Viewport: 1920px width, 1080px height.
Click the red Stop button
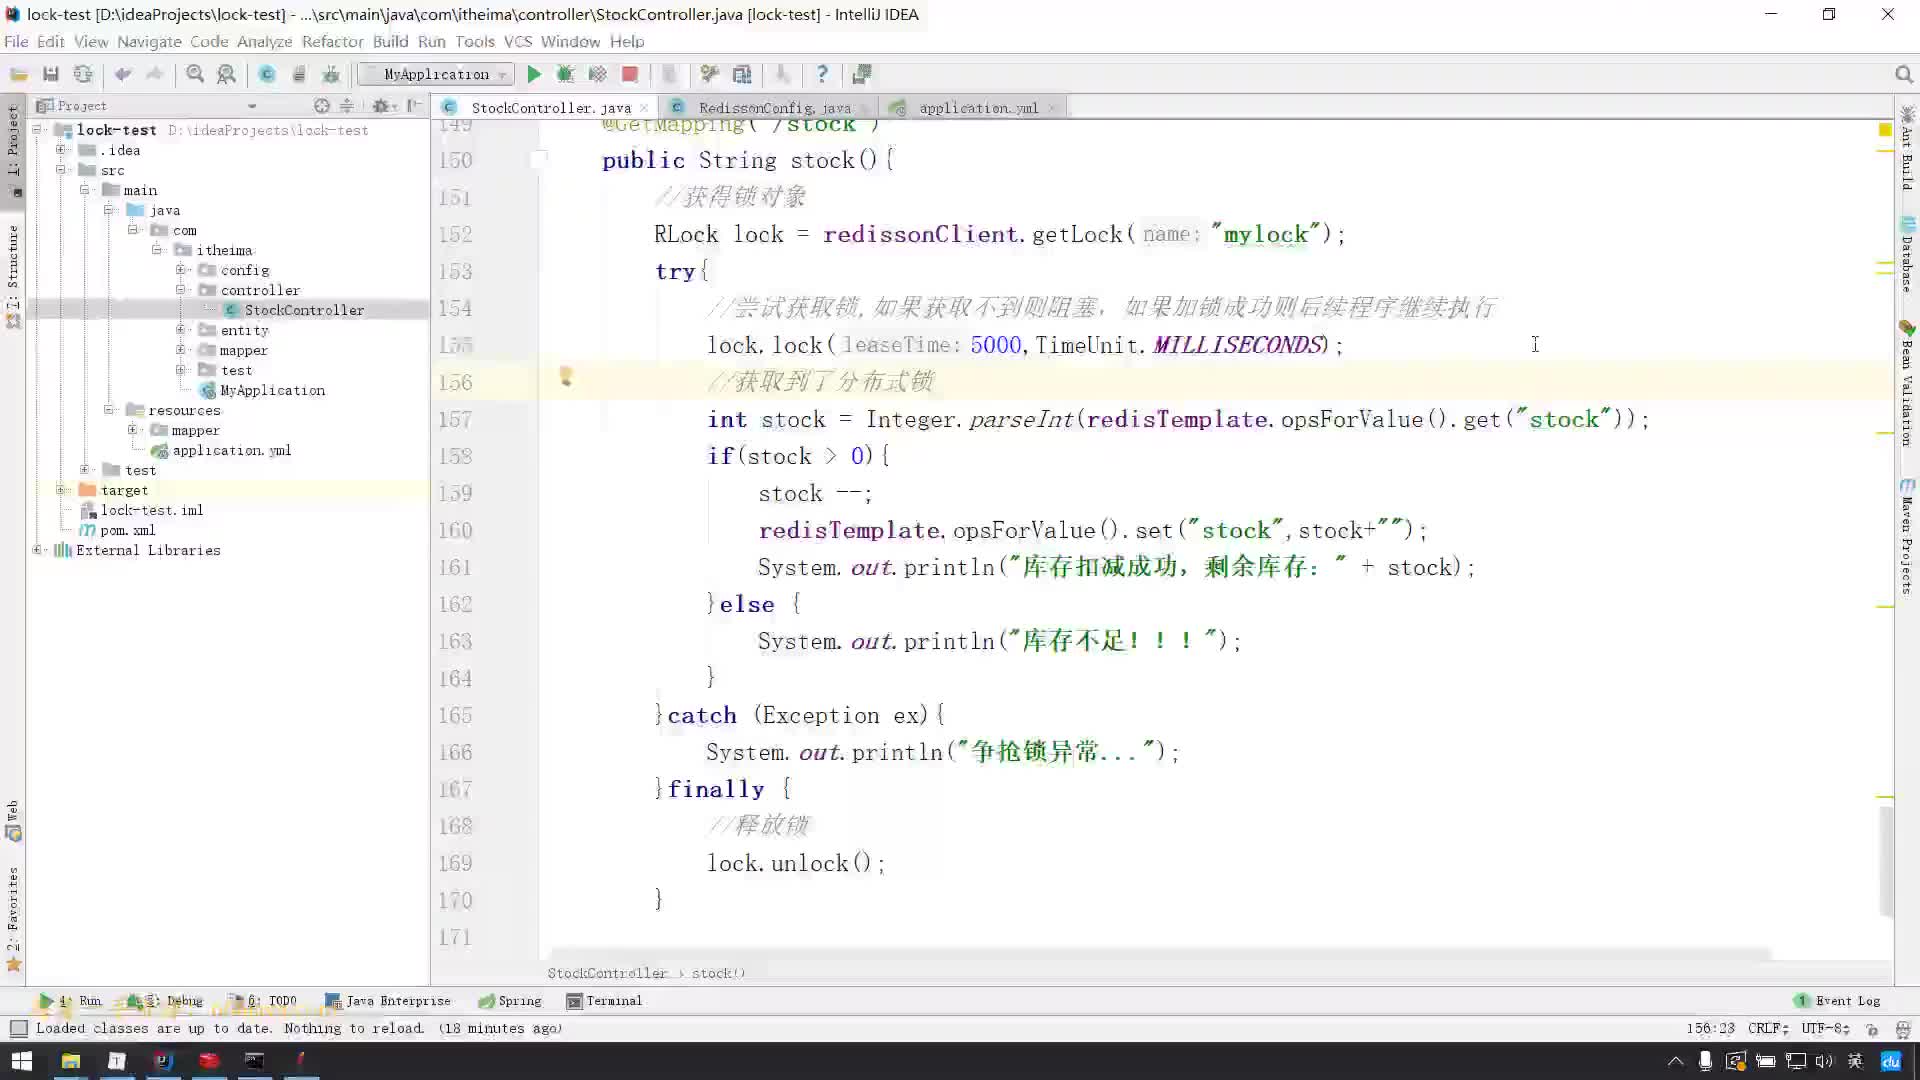click(630, 74)
